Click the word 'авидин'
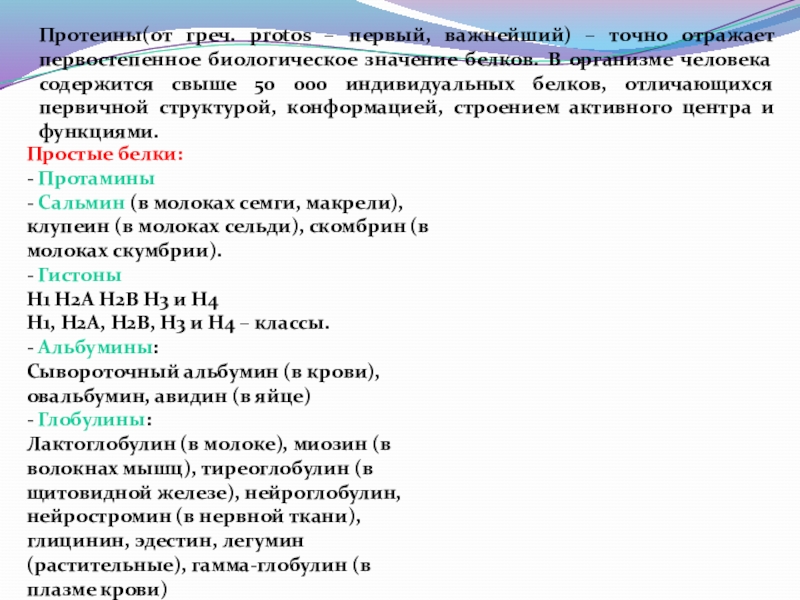The height and width of the screenshot is (600, 800). [192, 396]
